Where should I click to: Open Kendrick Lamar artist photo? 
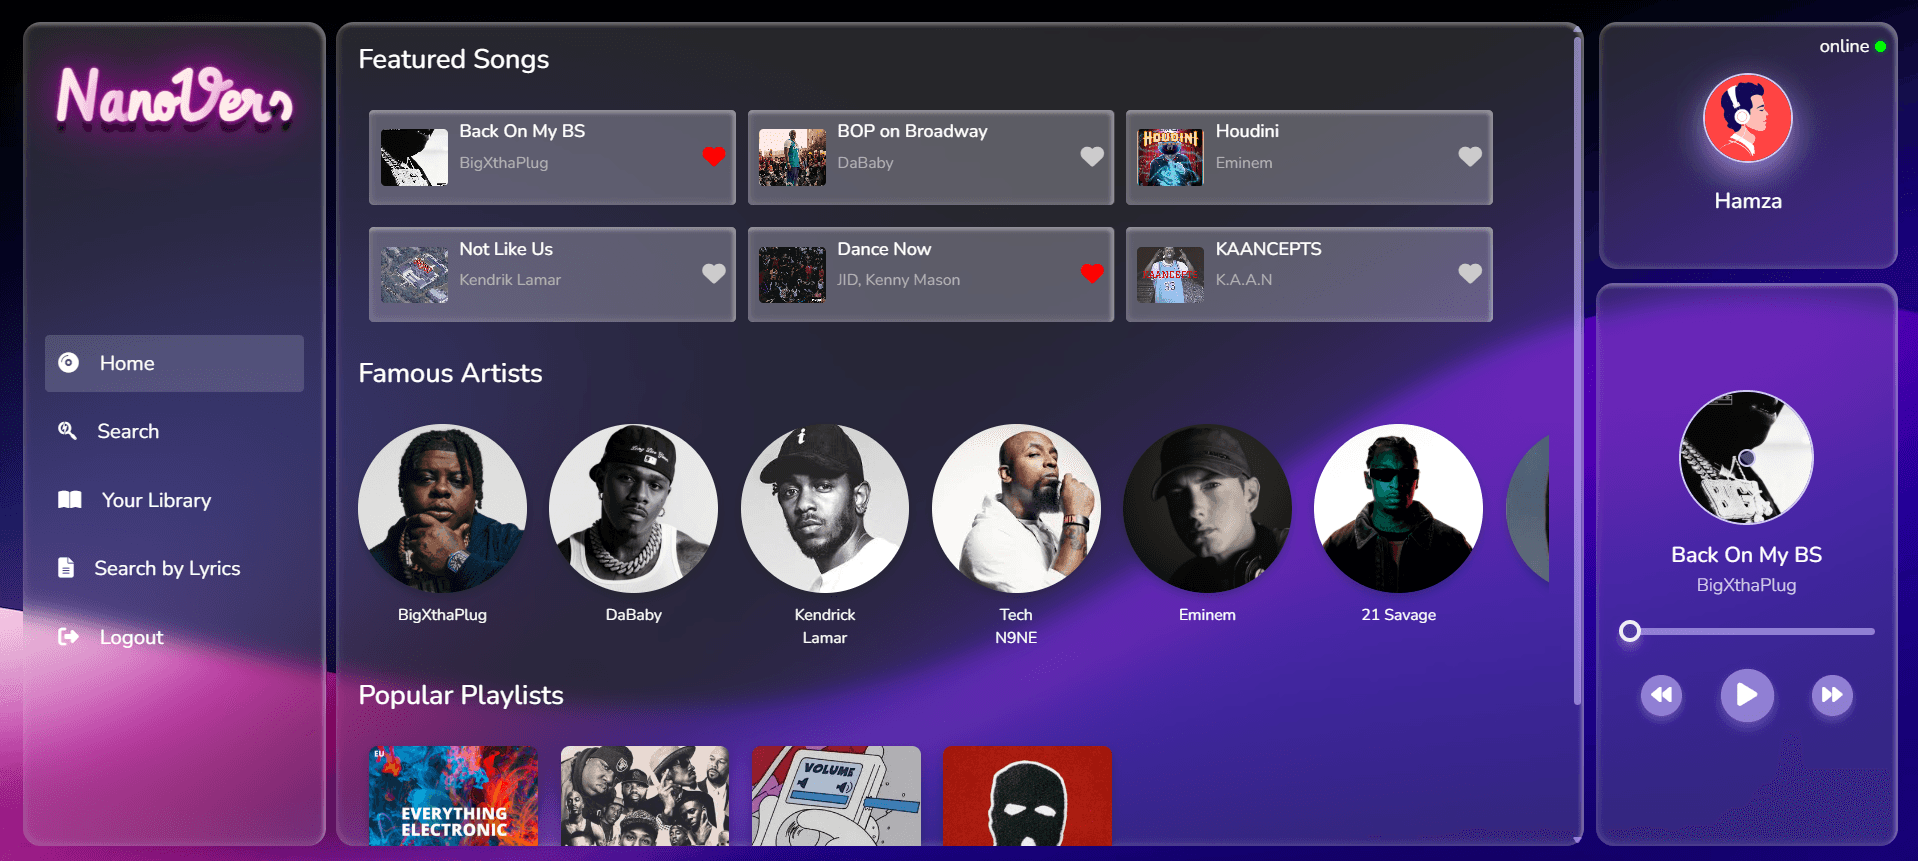tap(825, 508)
